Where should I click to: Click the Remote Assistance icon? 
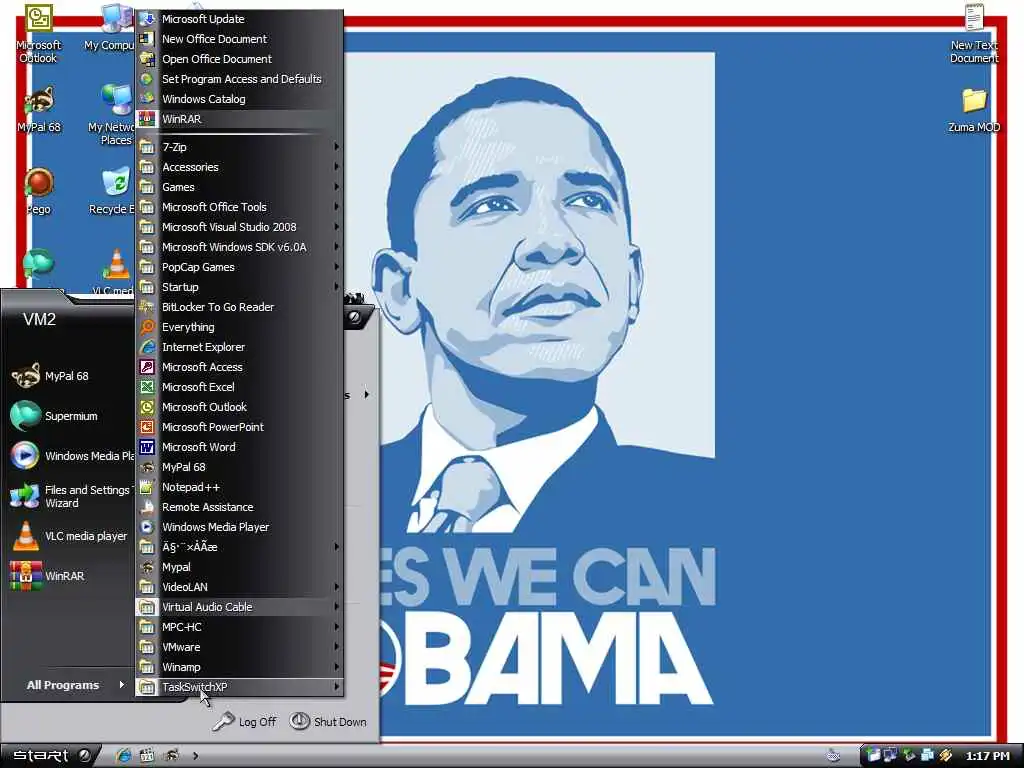click(x=148, y=507)
